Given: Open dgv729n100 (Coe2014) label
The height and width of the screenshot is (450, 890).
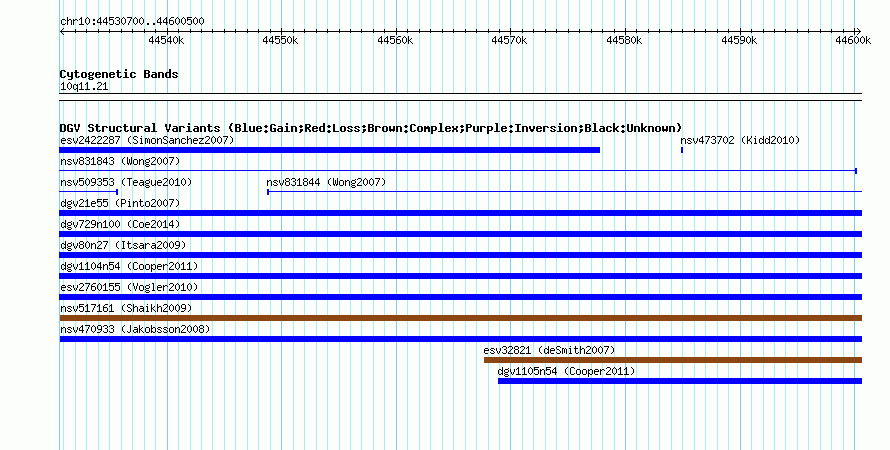Looking at the screenshot, I should (120, 224).
